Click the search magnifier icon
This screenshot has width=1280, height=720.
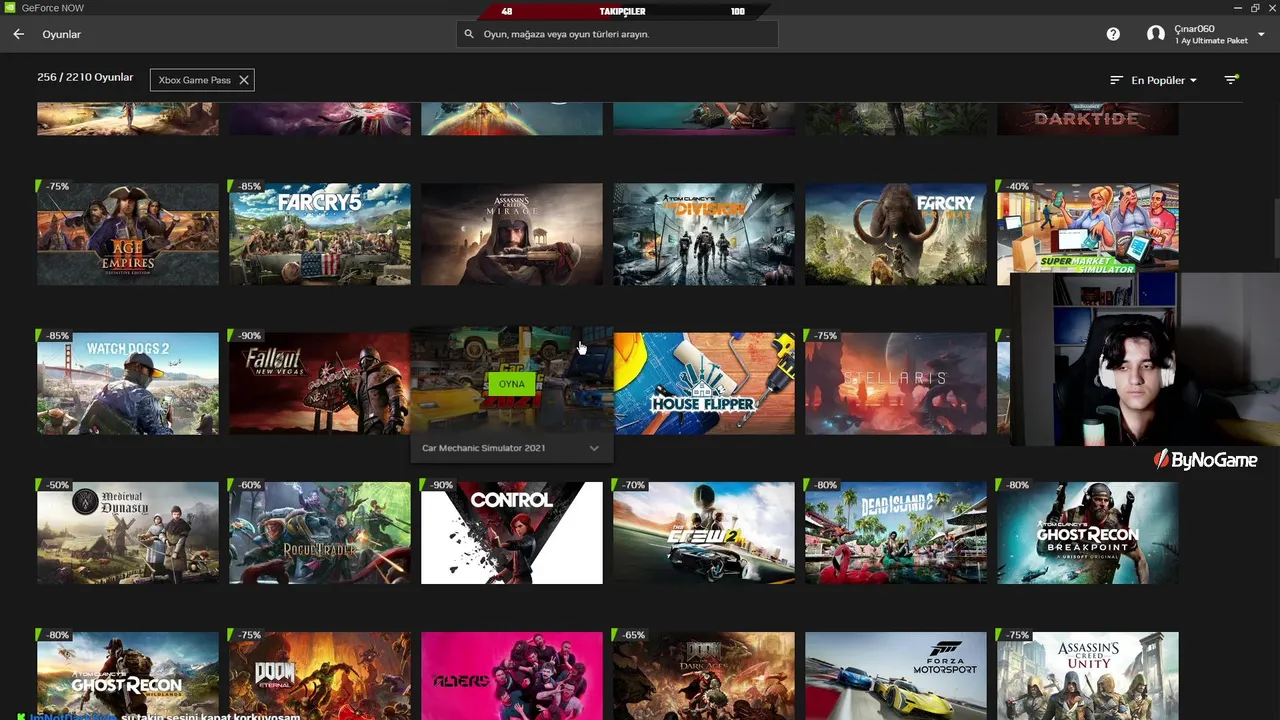coord(469,34)
